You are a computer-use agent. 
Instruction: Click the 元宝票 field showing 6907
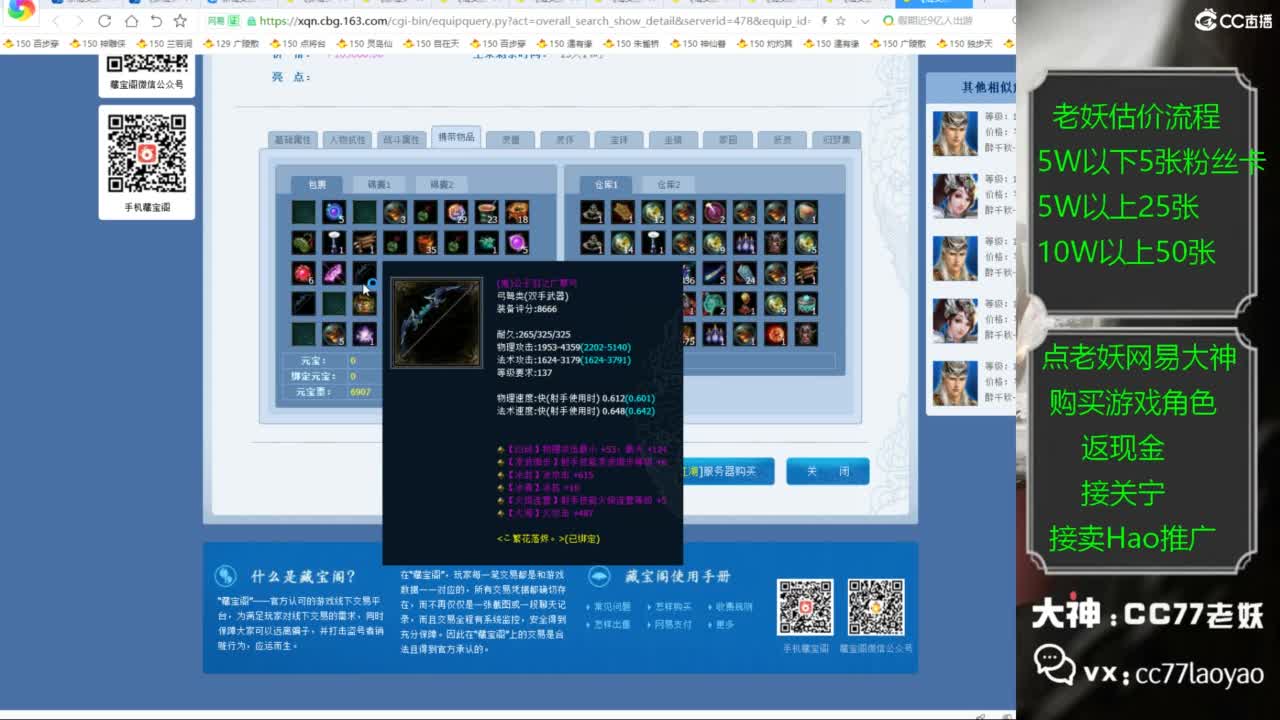point(362,394)
